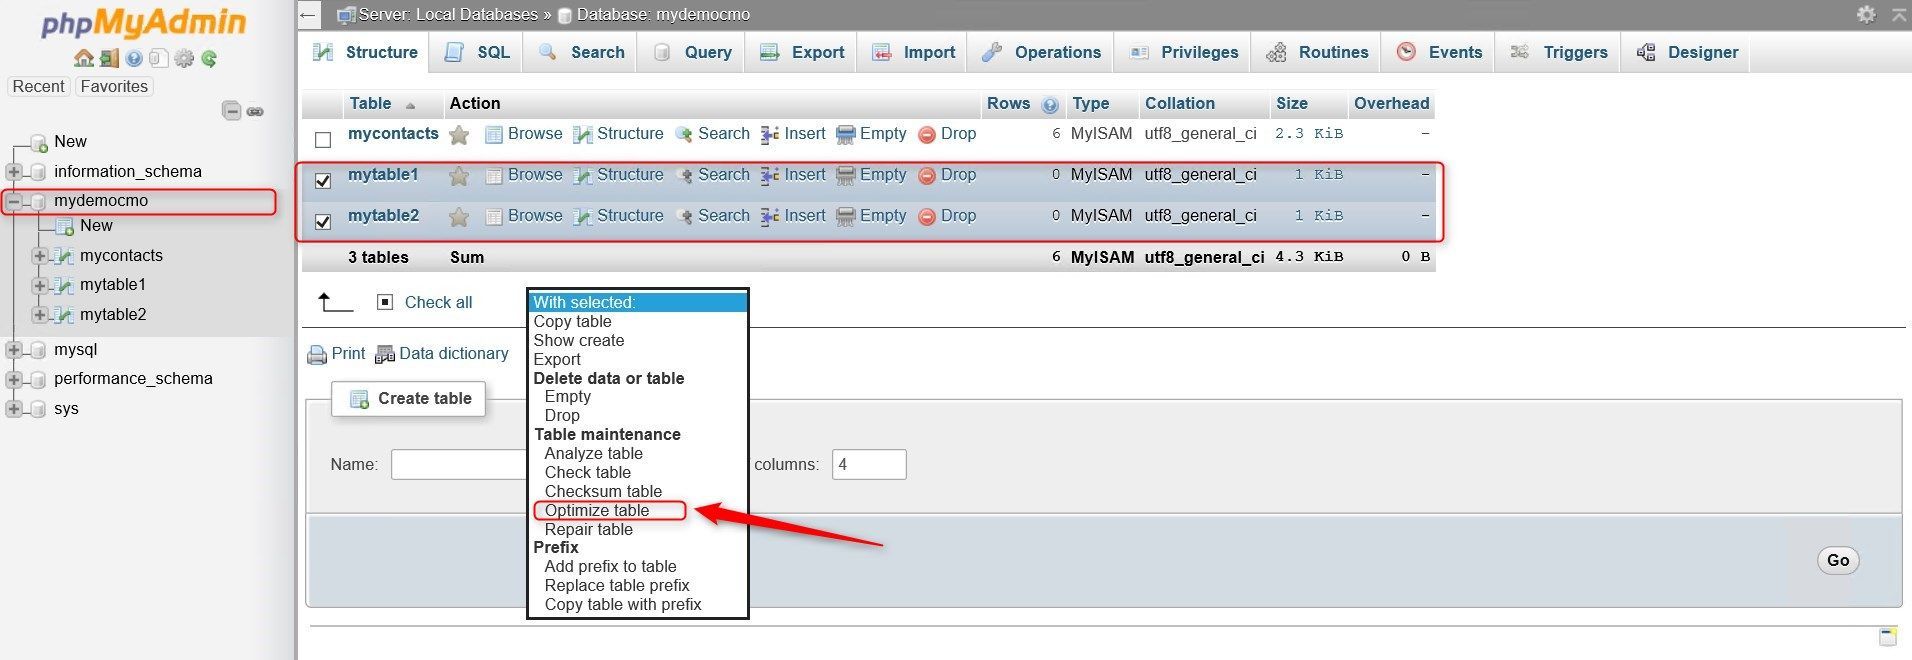Click the Home icon under phpMyAdmin logo
Viewport: 1912px width, 660px height.
pos(84,58)
